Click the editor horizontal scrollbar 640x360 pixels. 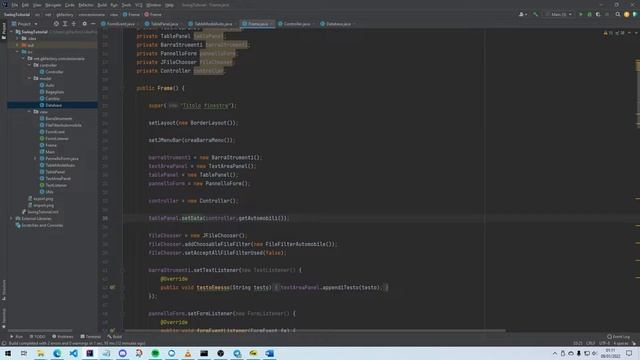coord(314,330)
